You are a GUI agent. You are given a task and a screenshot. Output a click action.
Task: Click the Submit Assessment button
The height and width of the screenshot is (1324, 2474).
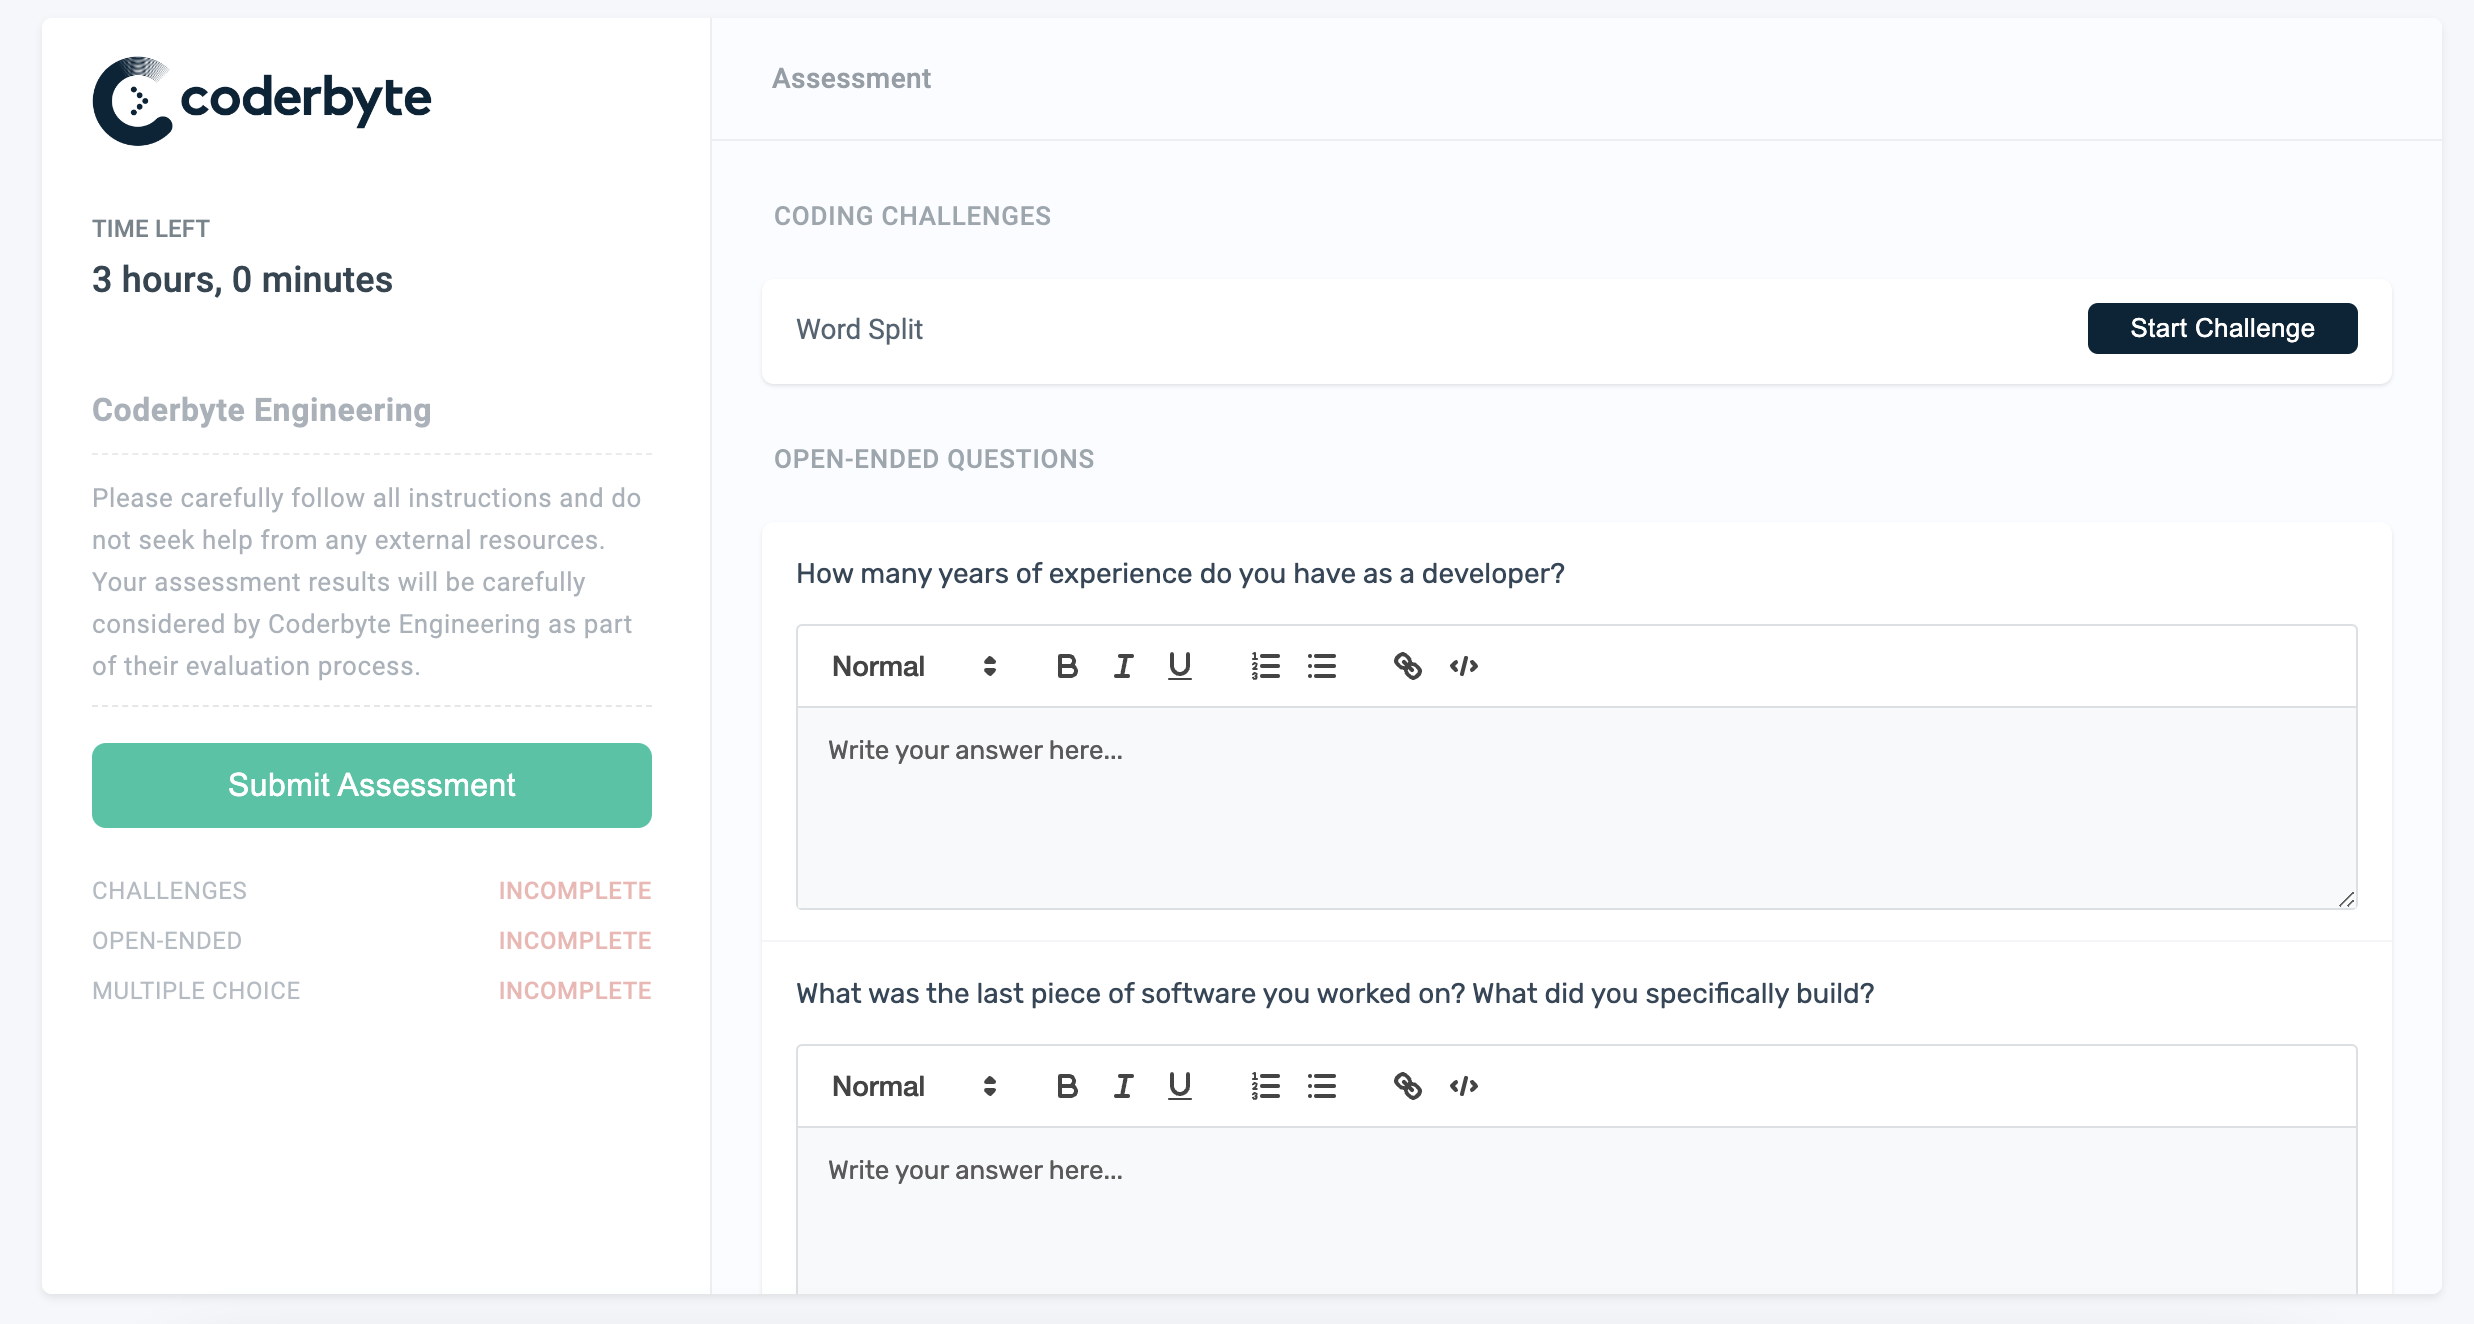point(370,785)
